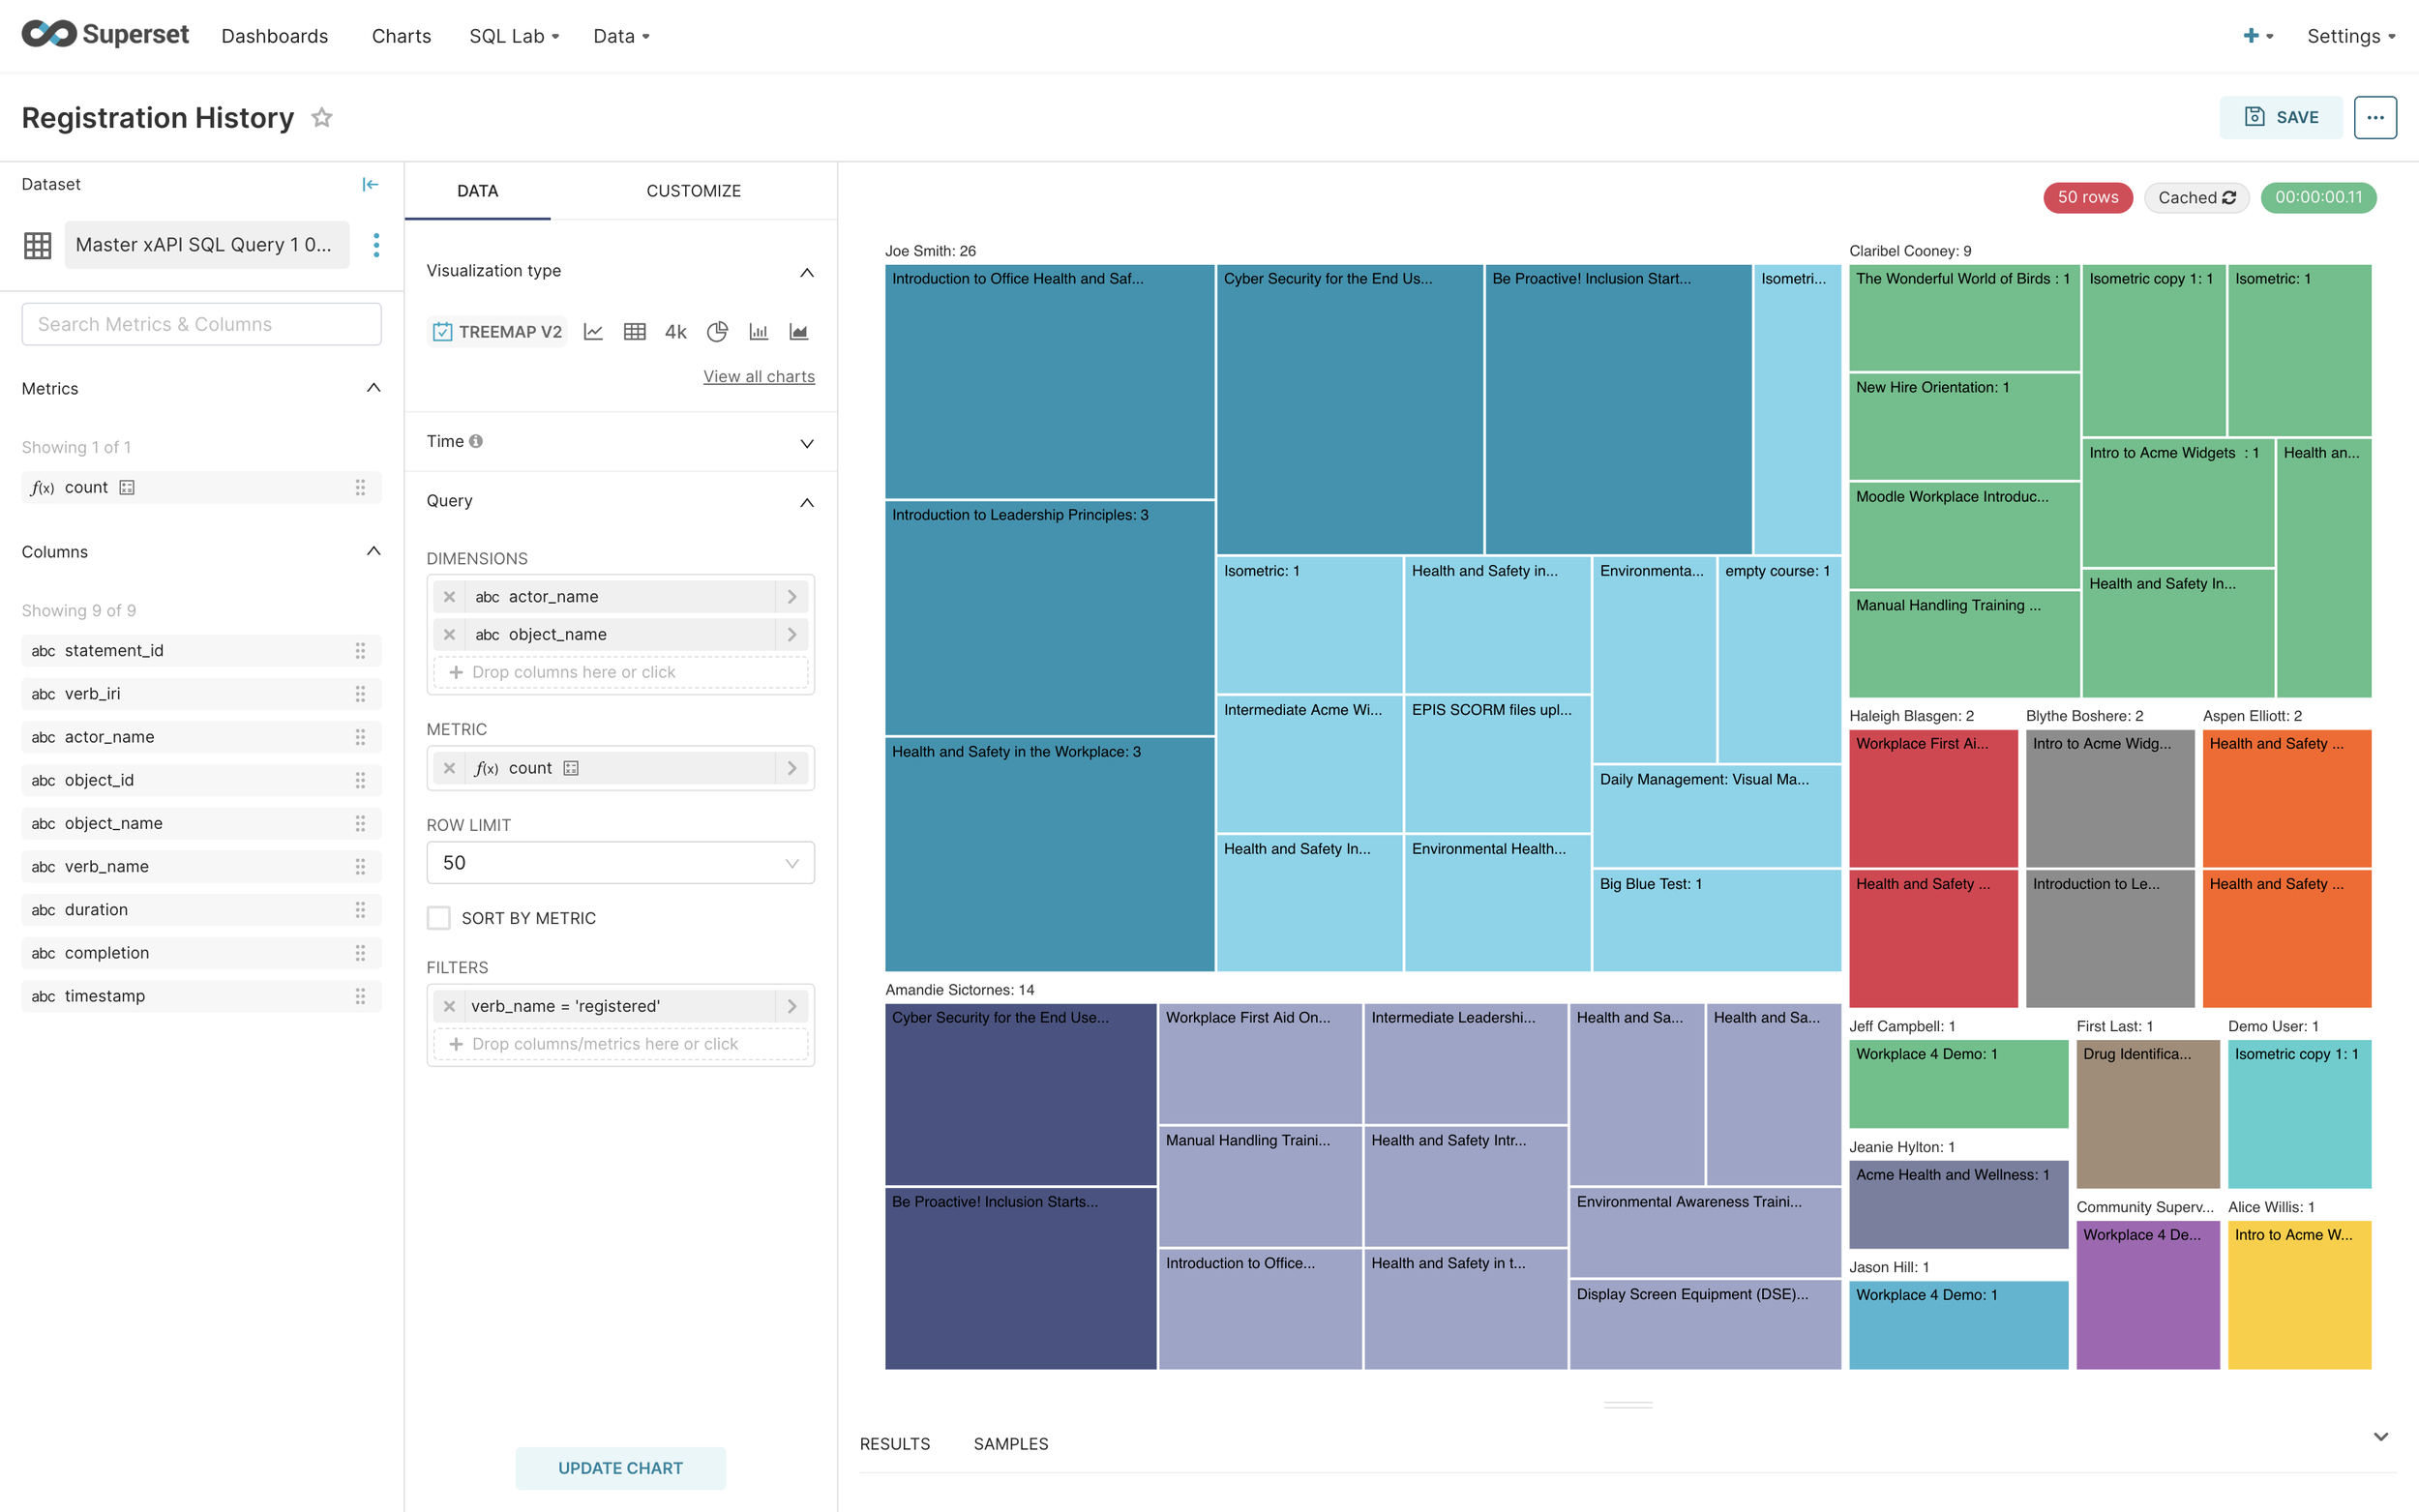
Task: Remove object_name dimension with its X
Action: 449,635
